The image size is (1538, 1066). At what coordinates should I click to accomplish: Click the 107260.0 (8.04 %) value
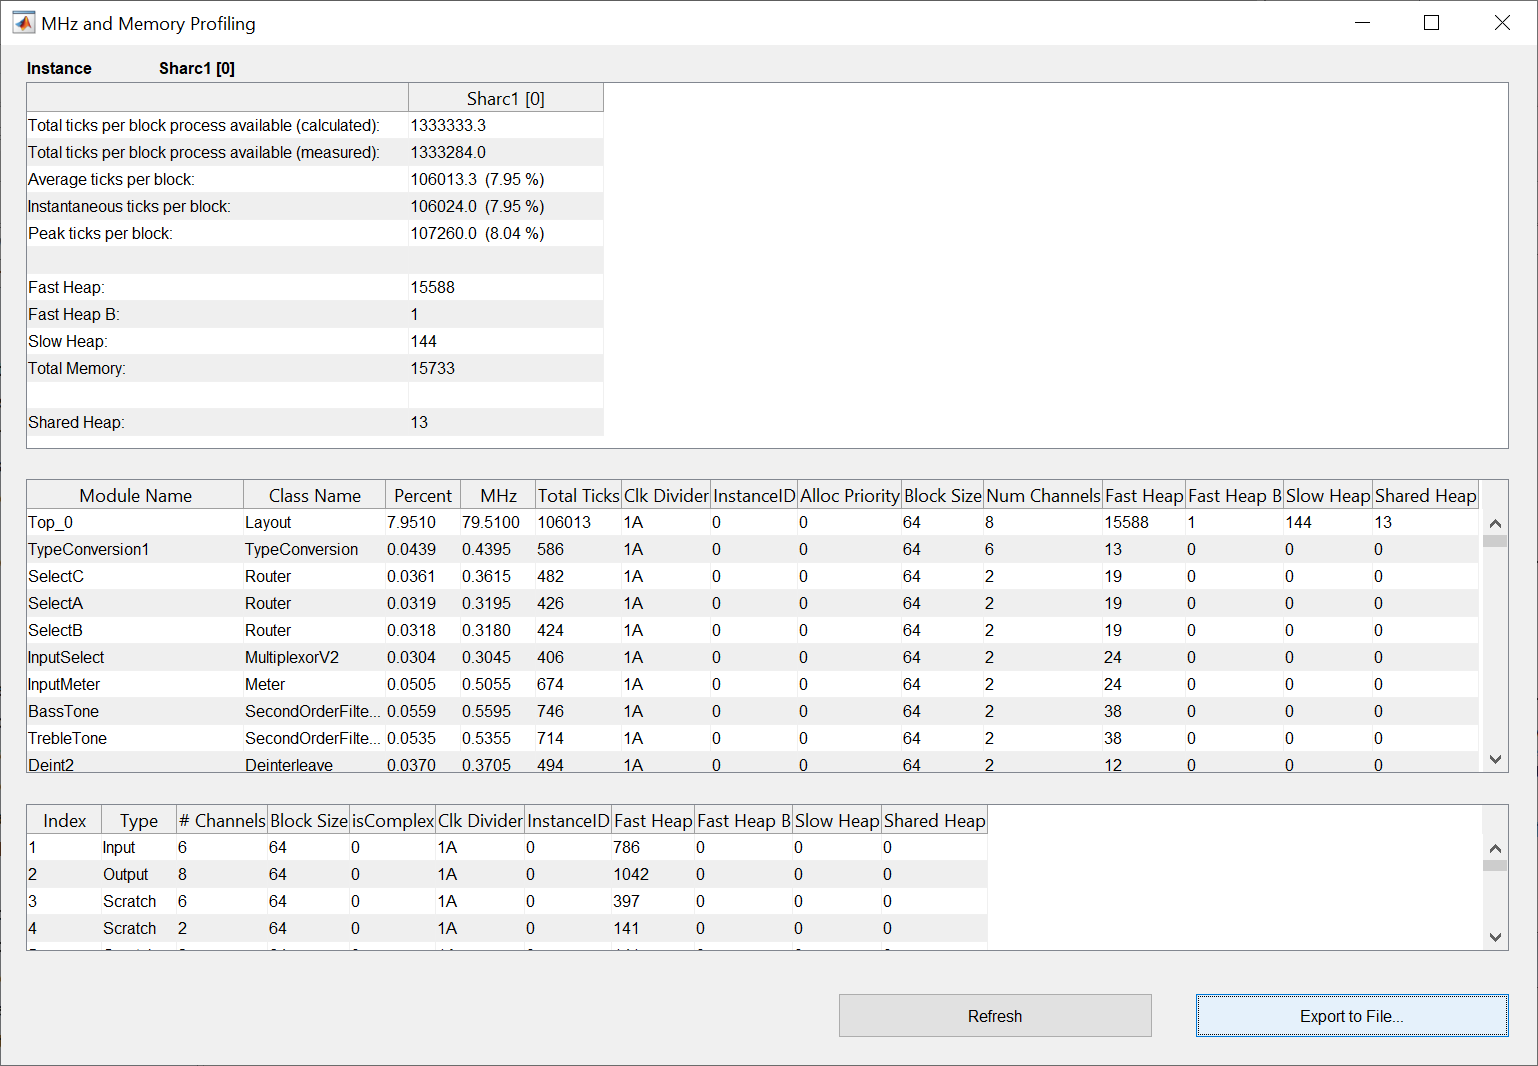[477, 233]
